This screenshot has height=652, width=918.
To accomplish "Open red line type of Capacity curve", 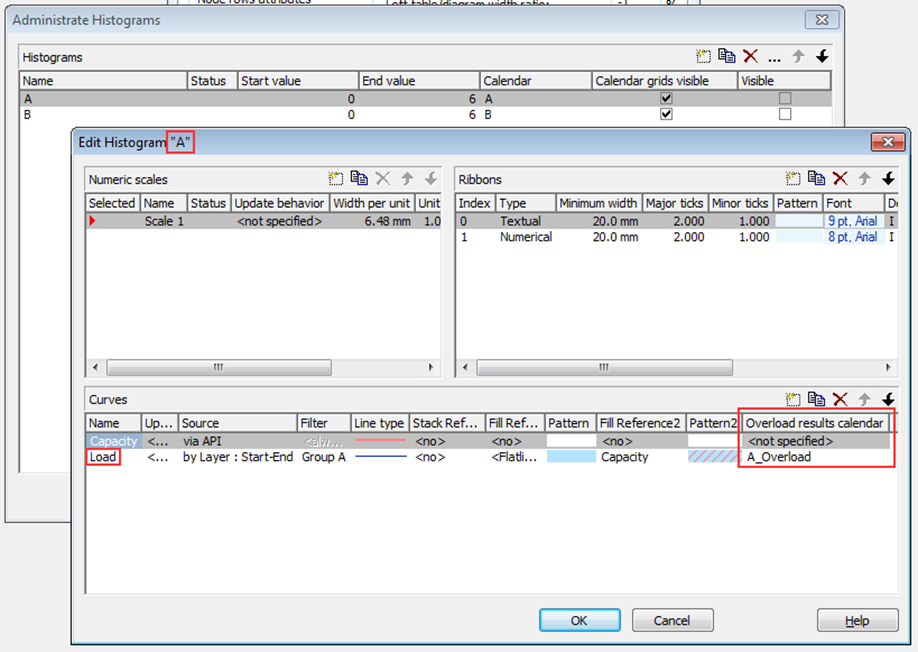I will (x=381, y=441).
